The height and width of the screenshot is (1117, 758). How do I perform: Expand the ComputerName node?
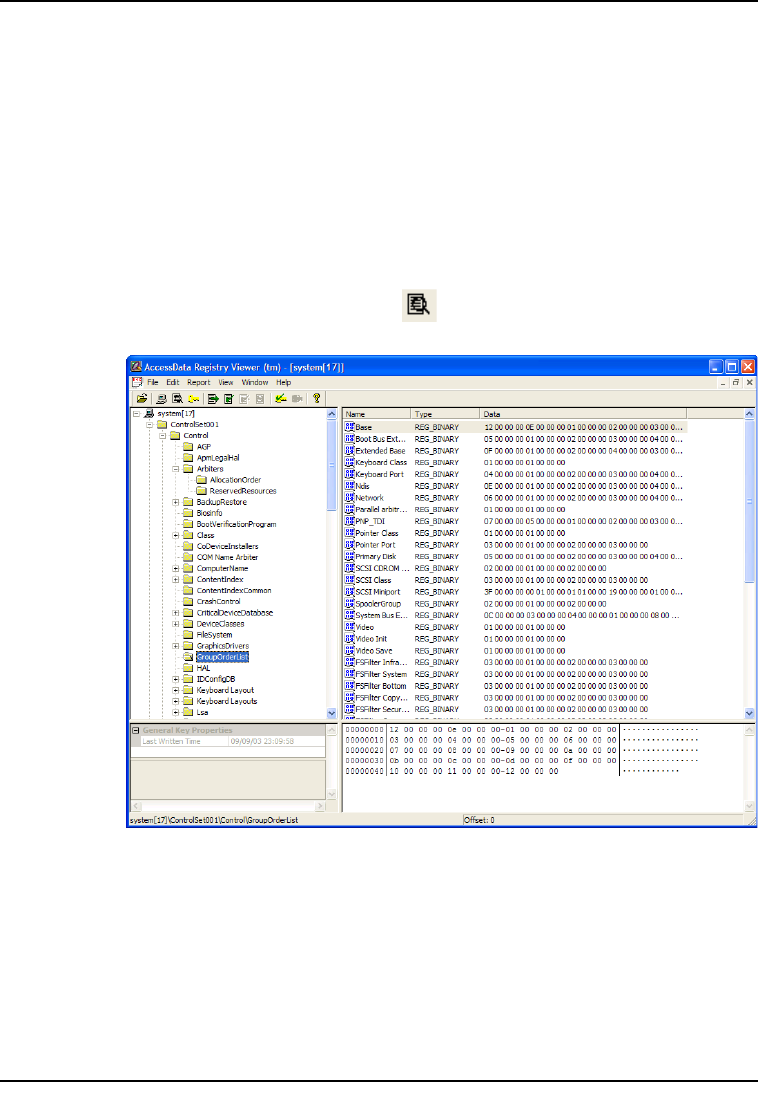click(176, 568)
